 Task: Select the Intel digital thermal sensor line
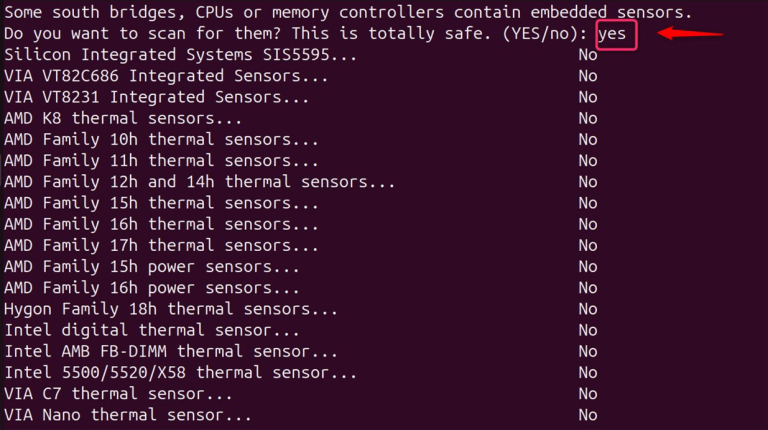152,330
